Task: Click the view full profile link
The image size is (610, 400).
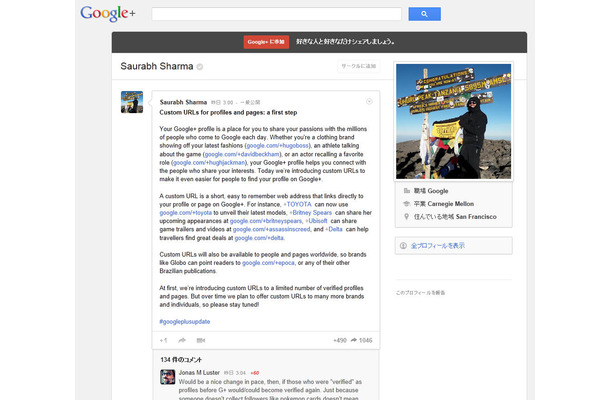Action: 438,246
